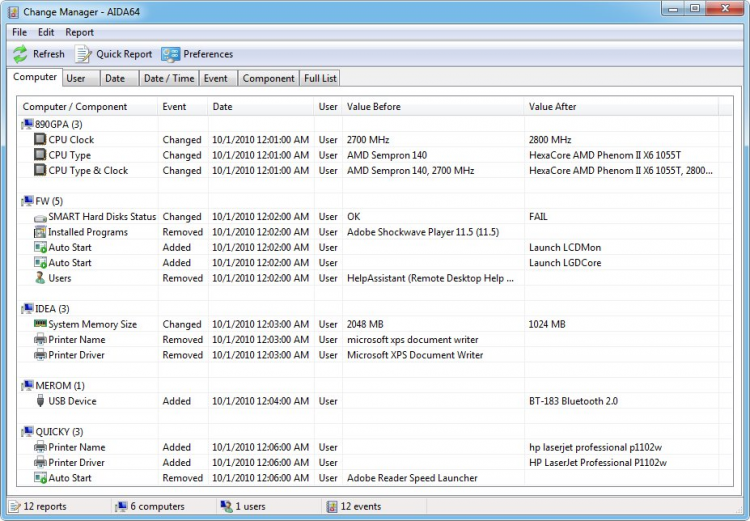
Task: Click Printer Driver icon in QUICKY group
Action: (x=40, y=463)
